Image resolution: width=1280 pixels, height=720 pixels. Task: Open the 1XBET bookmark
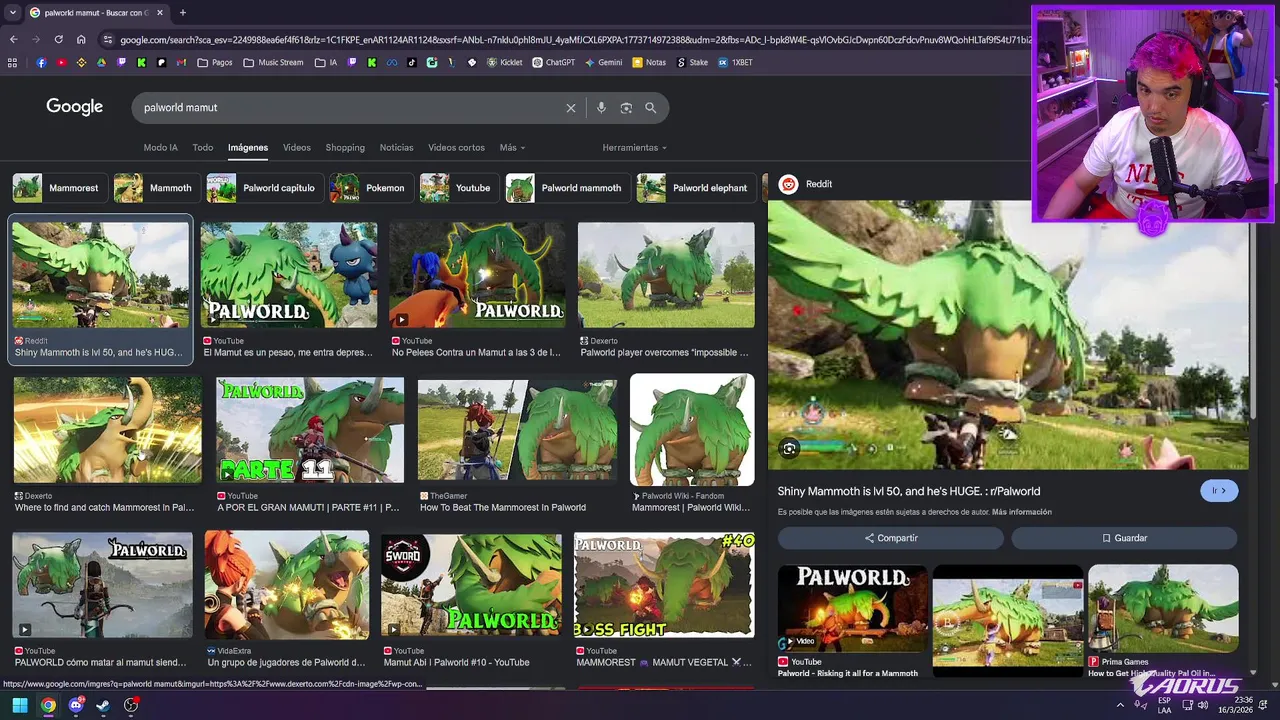click(735, 62)
